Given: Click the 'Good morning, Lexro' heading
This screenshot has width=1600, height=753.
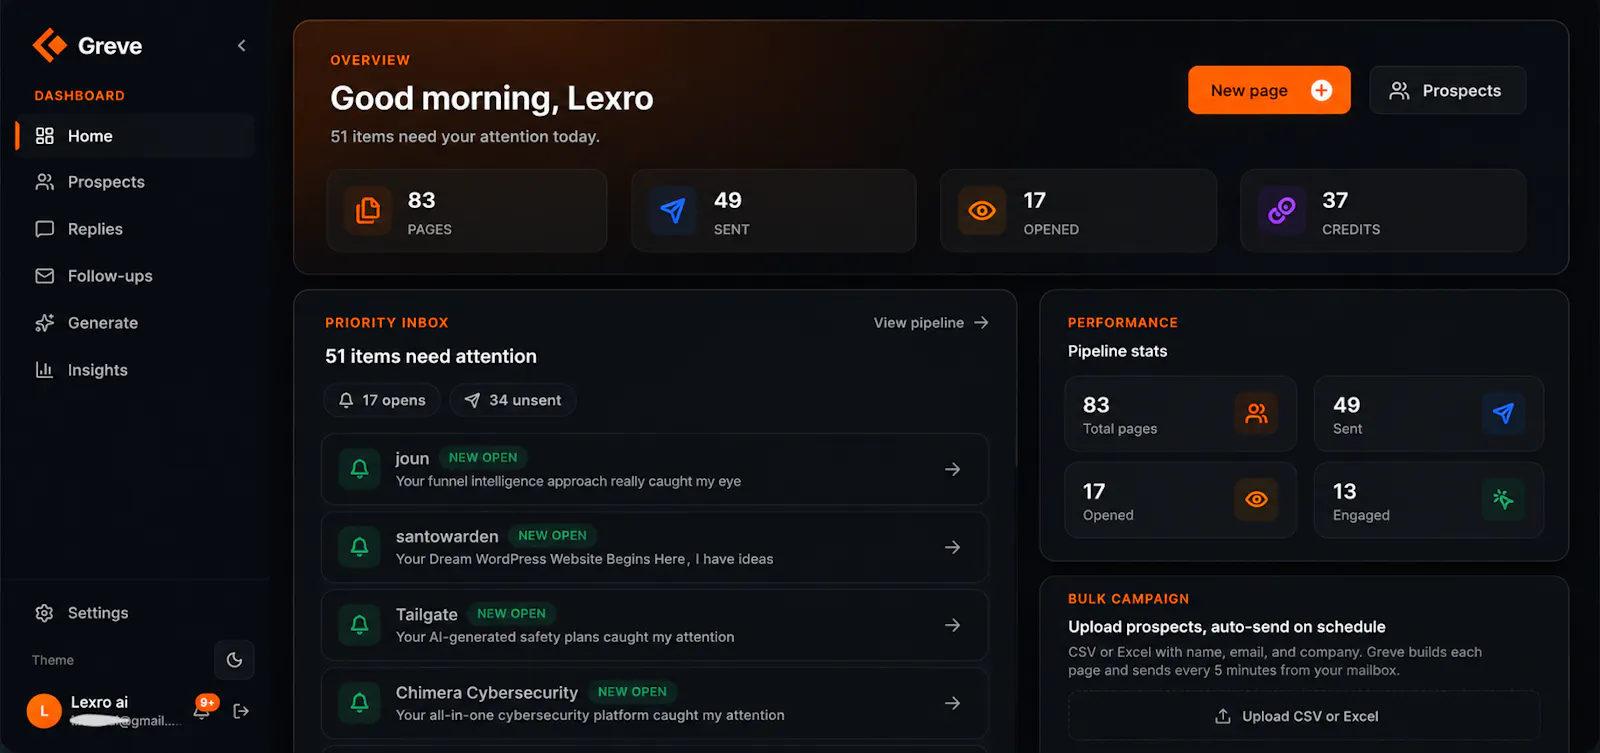Looking at the screenshot, I should tap(492, 98).
